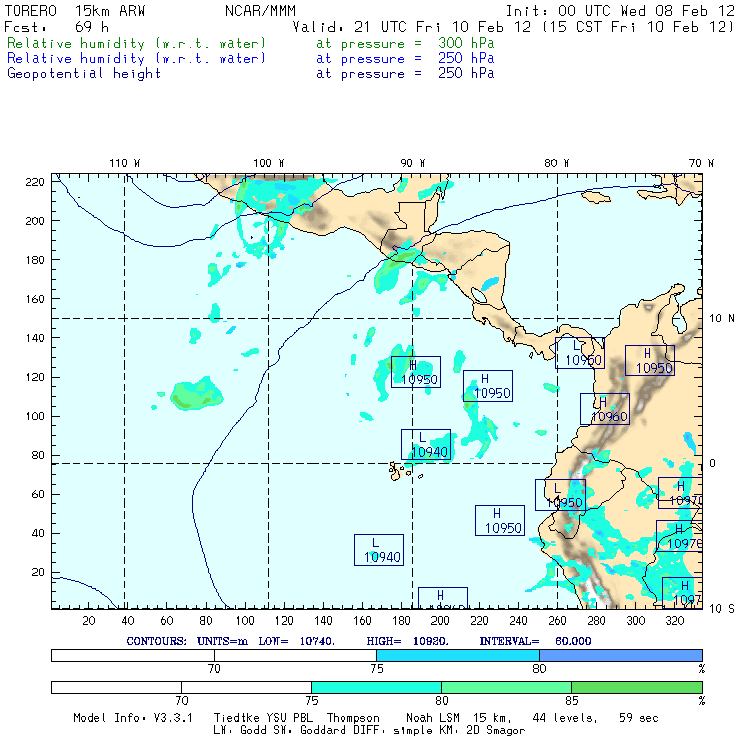Click the green Relative humidity legend label

click(137, 44)
